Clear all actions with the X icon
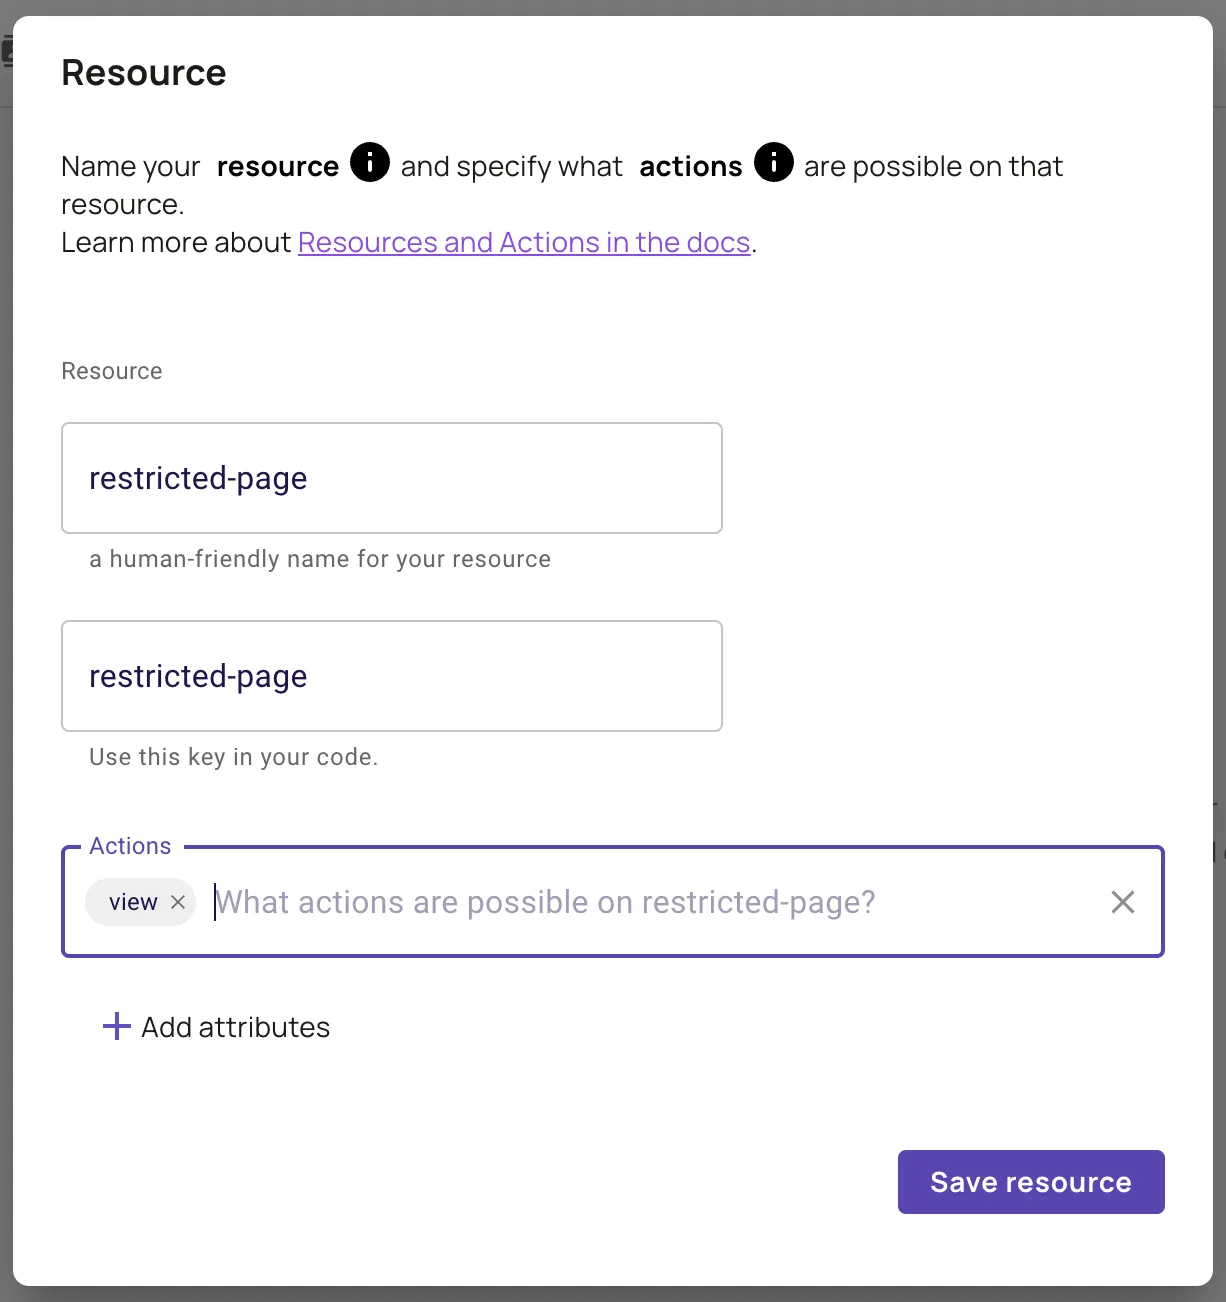This screenshot has height=1302, width=1226. [x=1122, y=902]
